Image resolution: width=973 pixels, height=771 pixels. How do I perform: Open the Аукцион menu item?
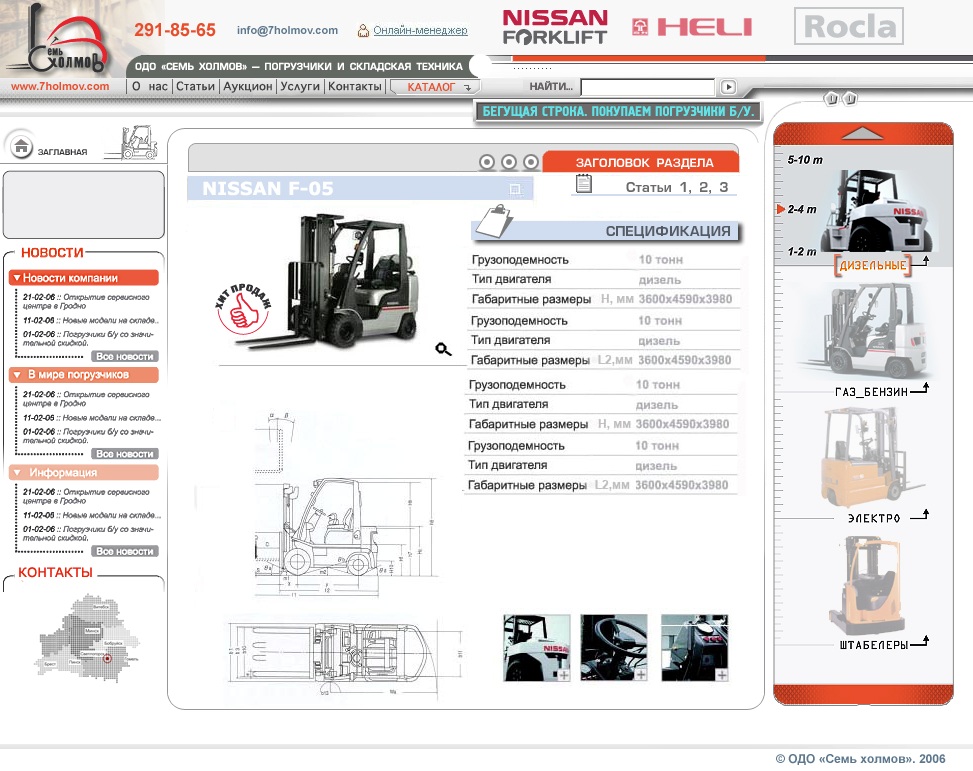pos(247,87)
